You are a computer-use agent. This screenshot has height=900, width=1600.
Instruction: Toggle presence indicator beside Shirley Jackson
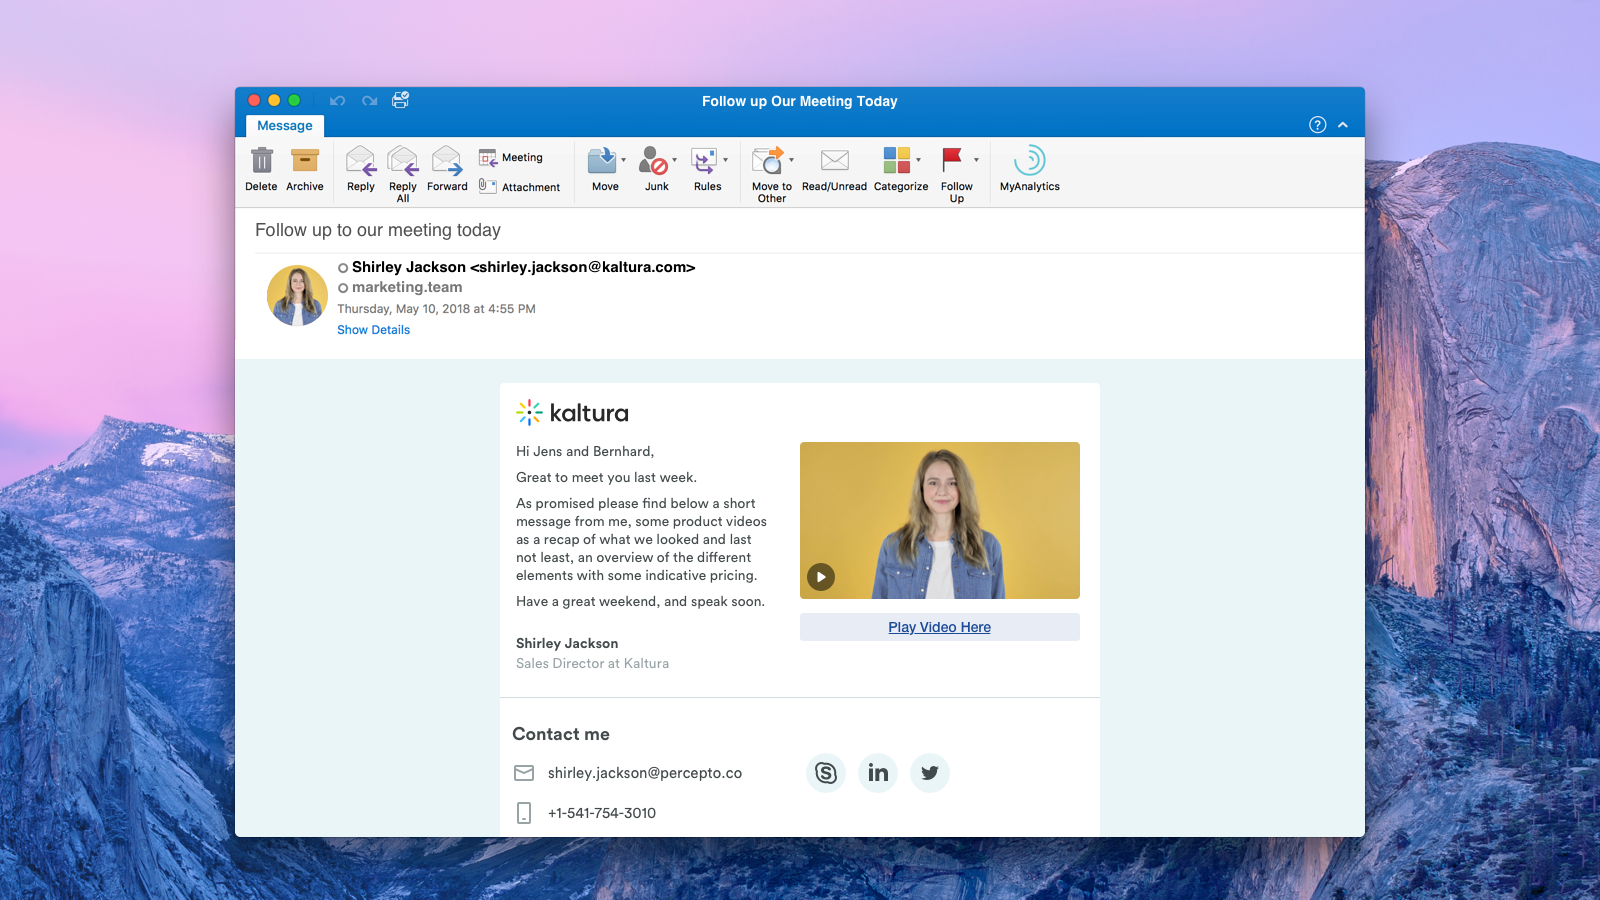click(343, 268)
